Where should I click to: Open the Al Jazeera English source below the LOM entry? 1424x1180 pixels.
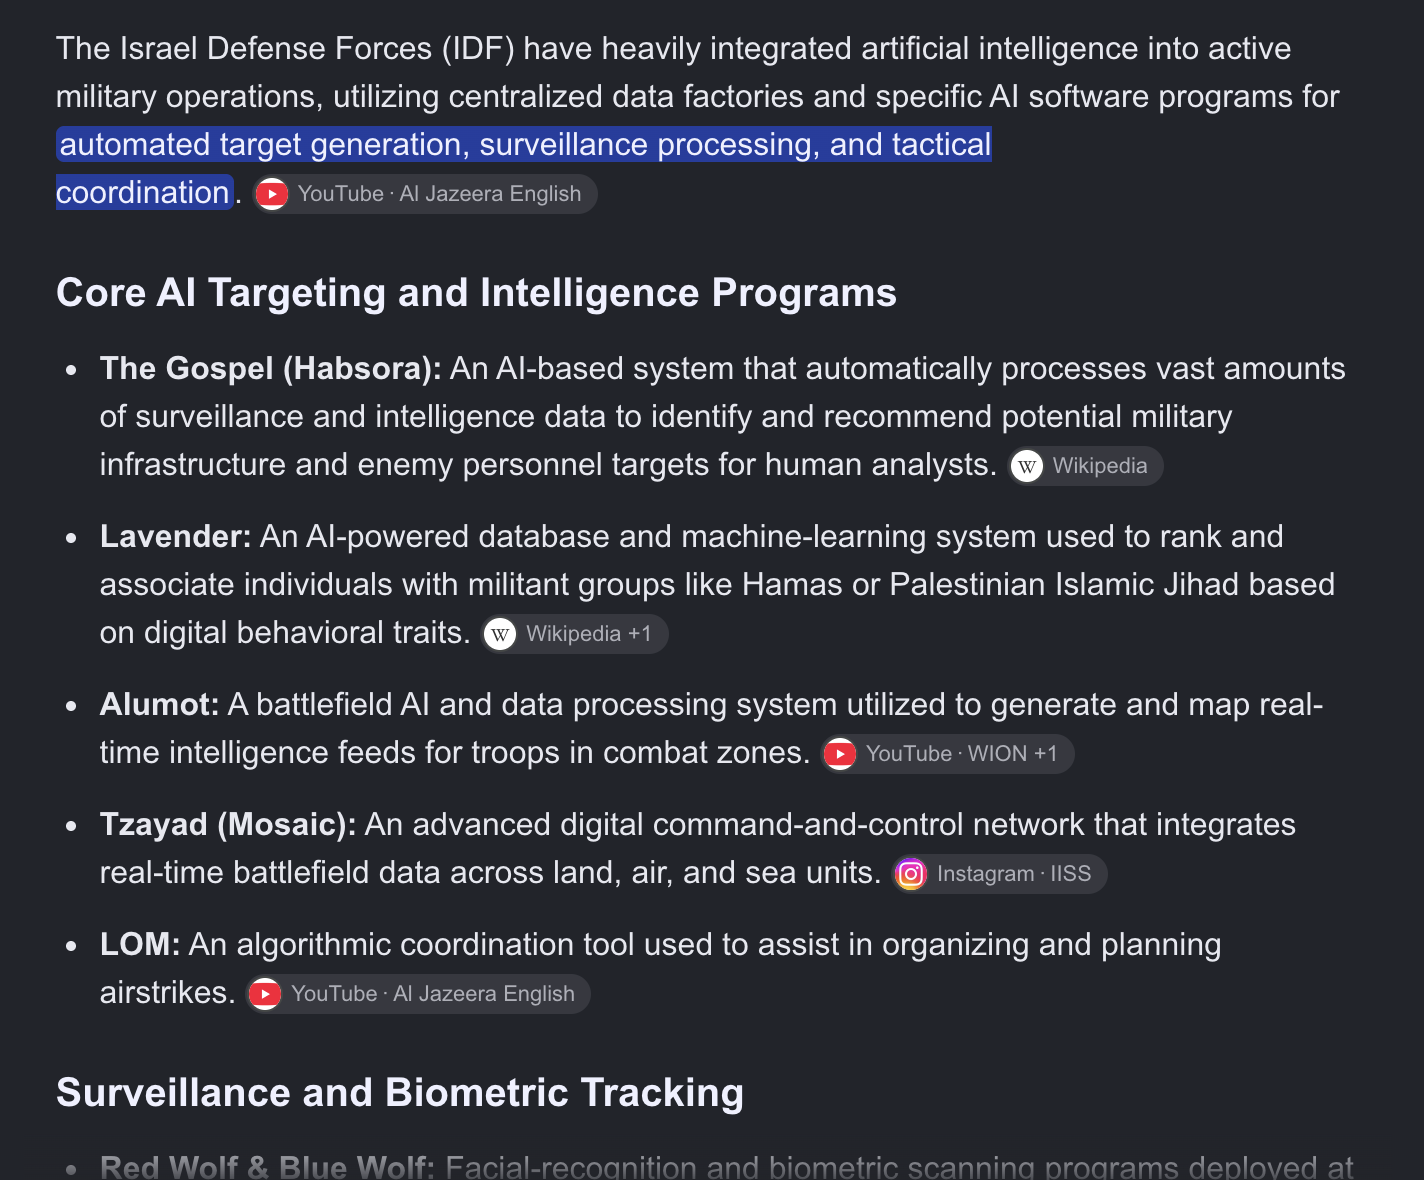point(419,994)
